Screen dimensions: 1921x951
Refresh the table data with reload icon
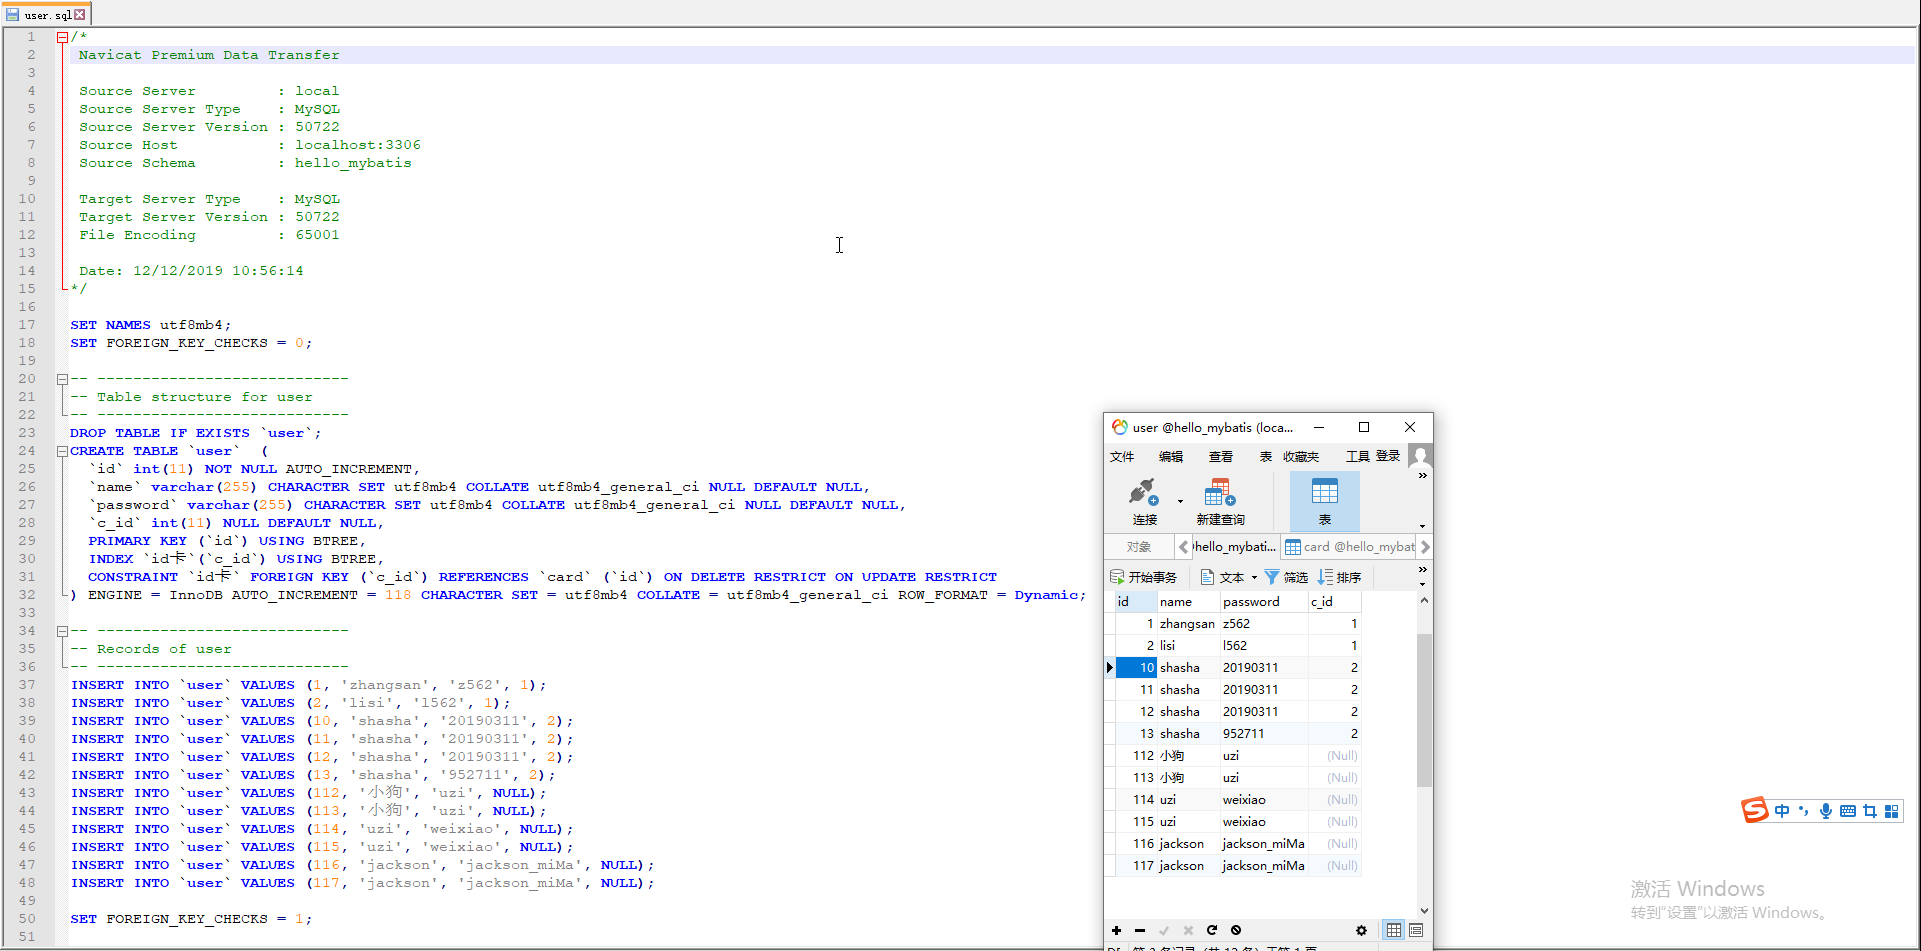click(1212, 930)
